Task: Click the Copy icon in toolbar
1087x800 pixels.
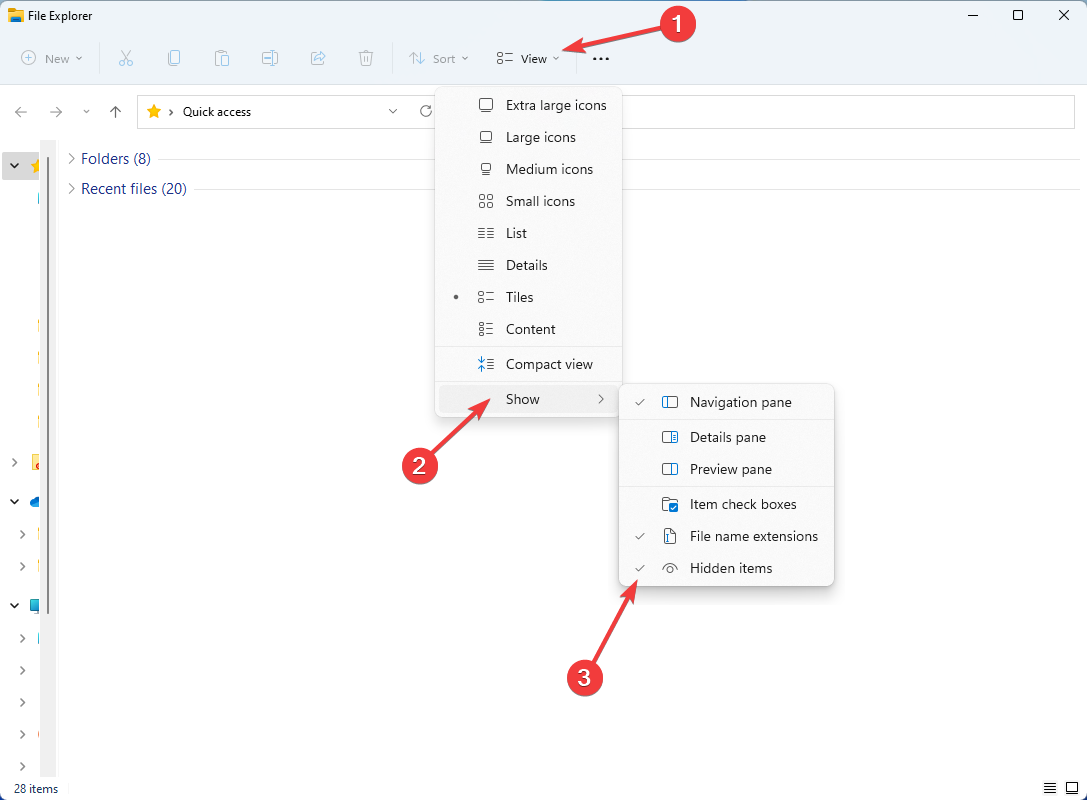Action: pyautogui.click(x=174, y=58)
